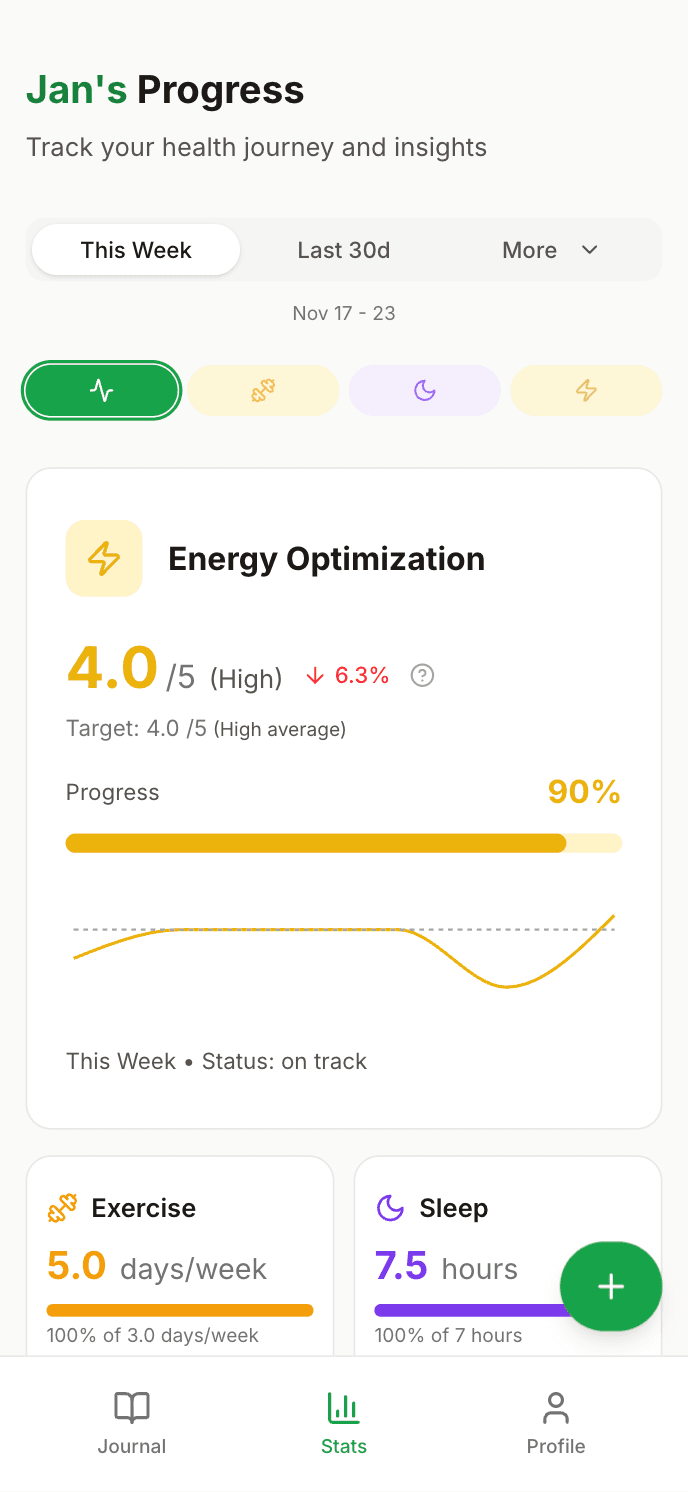
Task: Click the 90% progress bar
Action: click(x=344, y=843)
